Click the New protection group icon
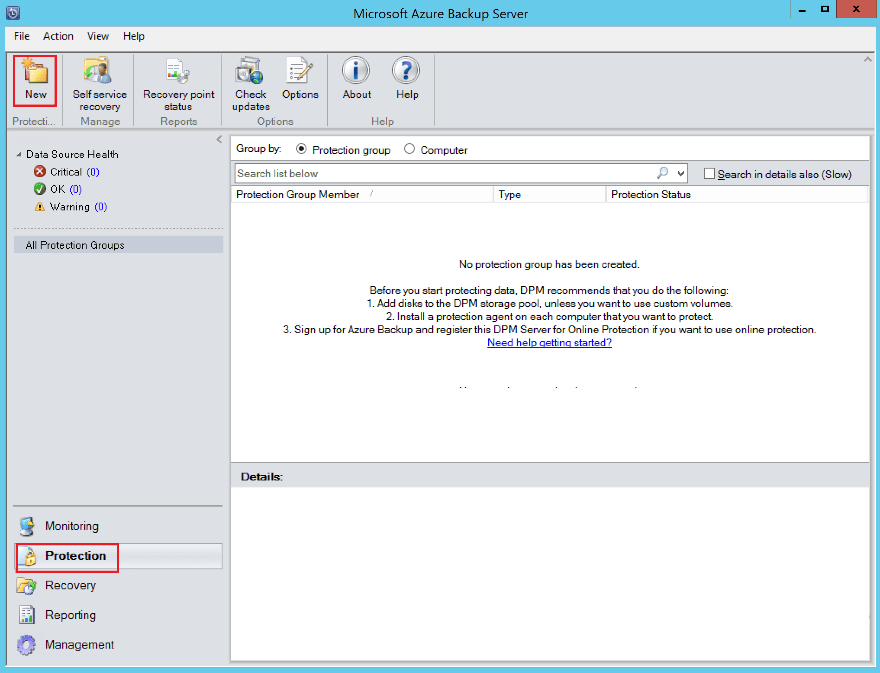This screenshot has width=880, height=673. point(35,72)
